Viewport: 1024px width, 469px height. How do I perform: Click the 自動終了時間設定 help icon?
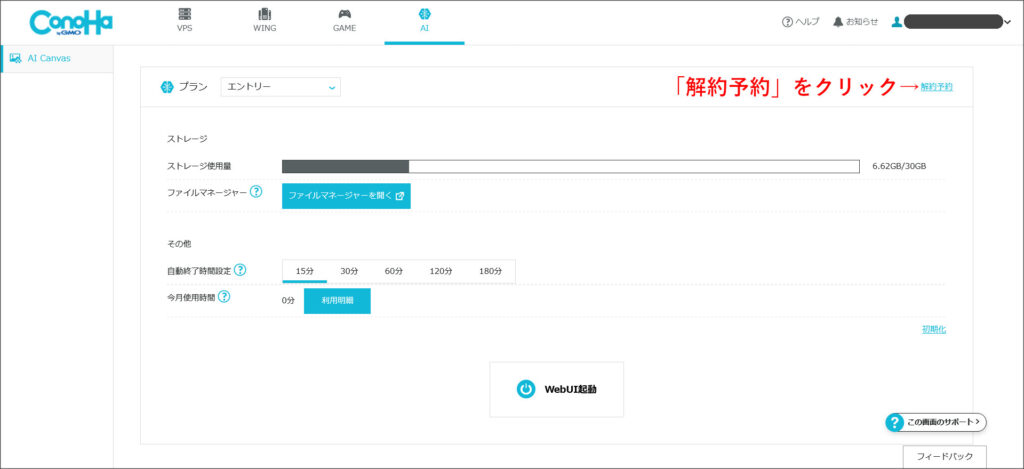[240, 270]
